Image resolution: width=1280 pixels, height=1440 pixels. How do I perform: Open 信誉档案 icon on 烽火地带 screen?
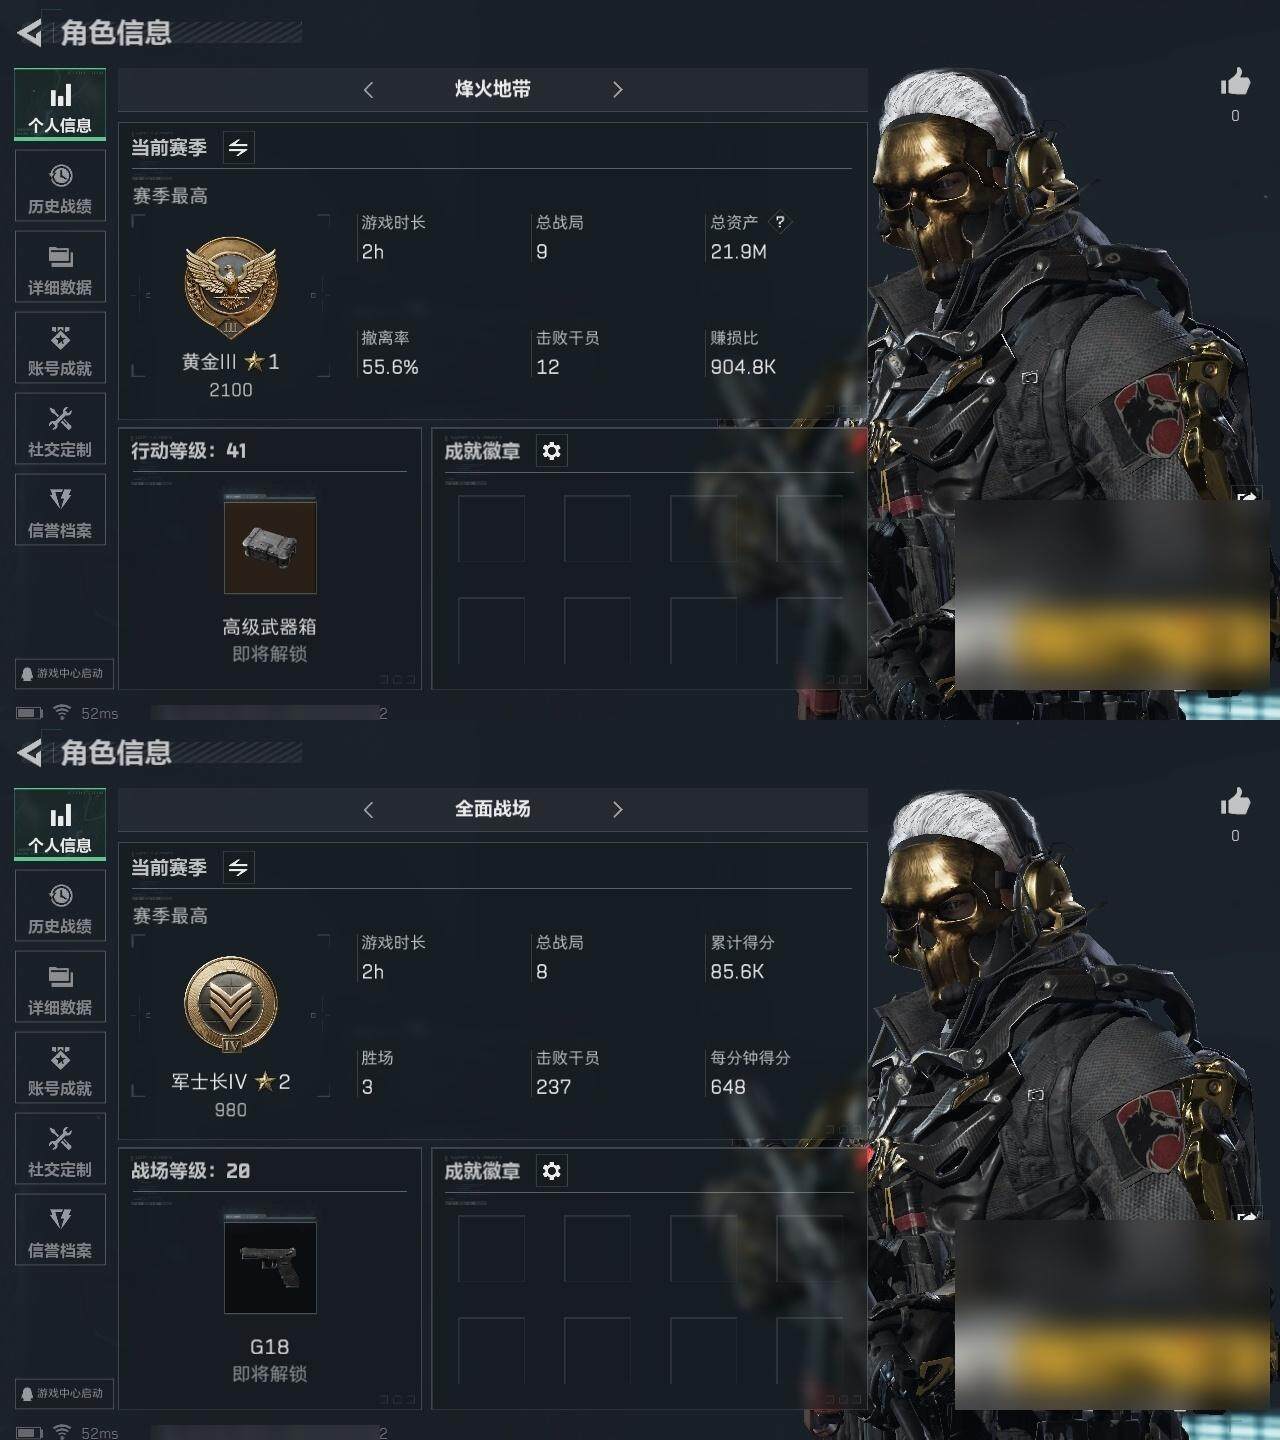(x=60, y=500)
